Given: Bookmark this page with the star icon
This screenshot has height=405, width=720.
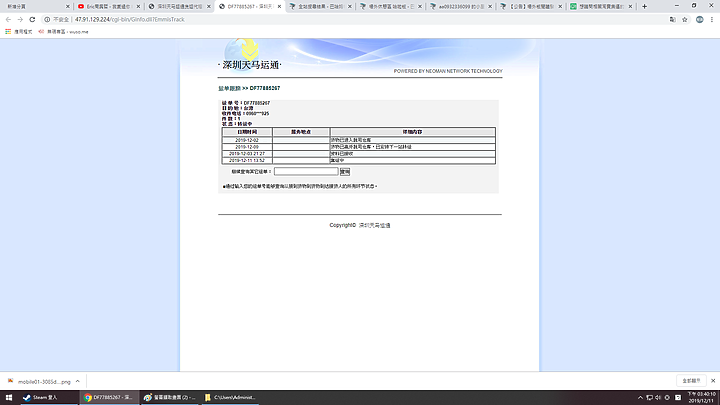Looking at the screenshot, I should pyautogui.click(x=685, y=19).
